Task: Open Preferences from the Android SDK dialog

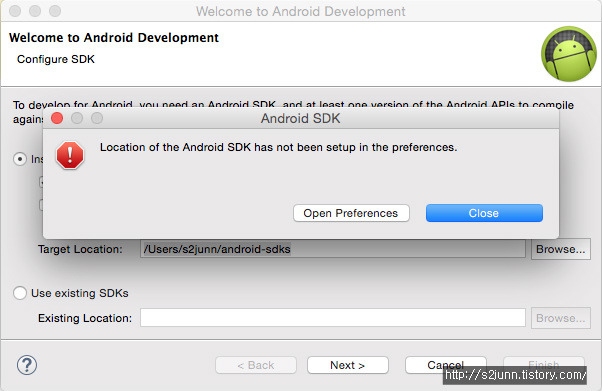Action: (x=351, y=213)
